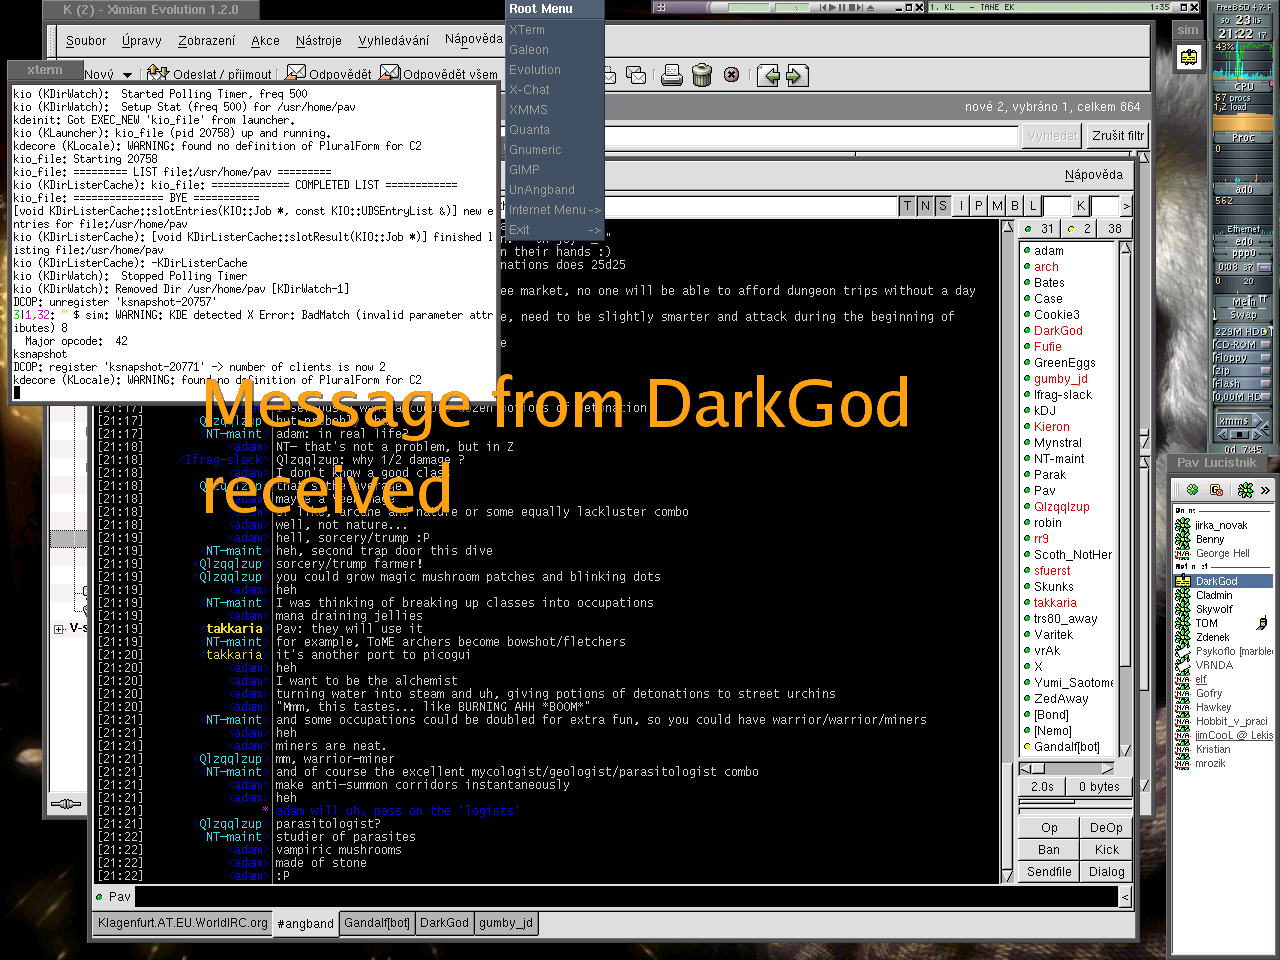Open DarkGod contact in buddy list
Viewport: 1280px width, 960px height.
1216,581
